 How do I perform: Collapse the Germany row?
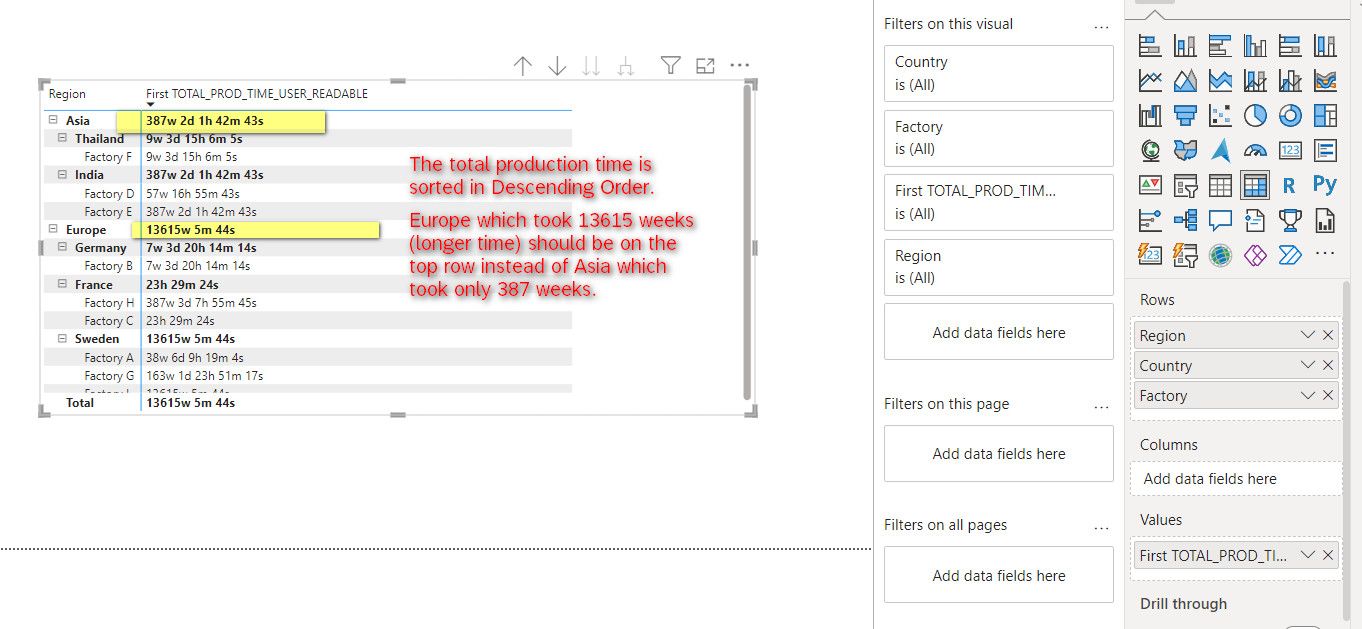point(61,247)
